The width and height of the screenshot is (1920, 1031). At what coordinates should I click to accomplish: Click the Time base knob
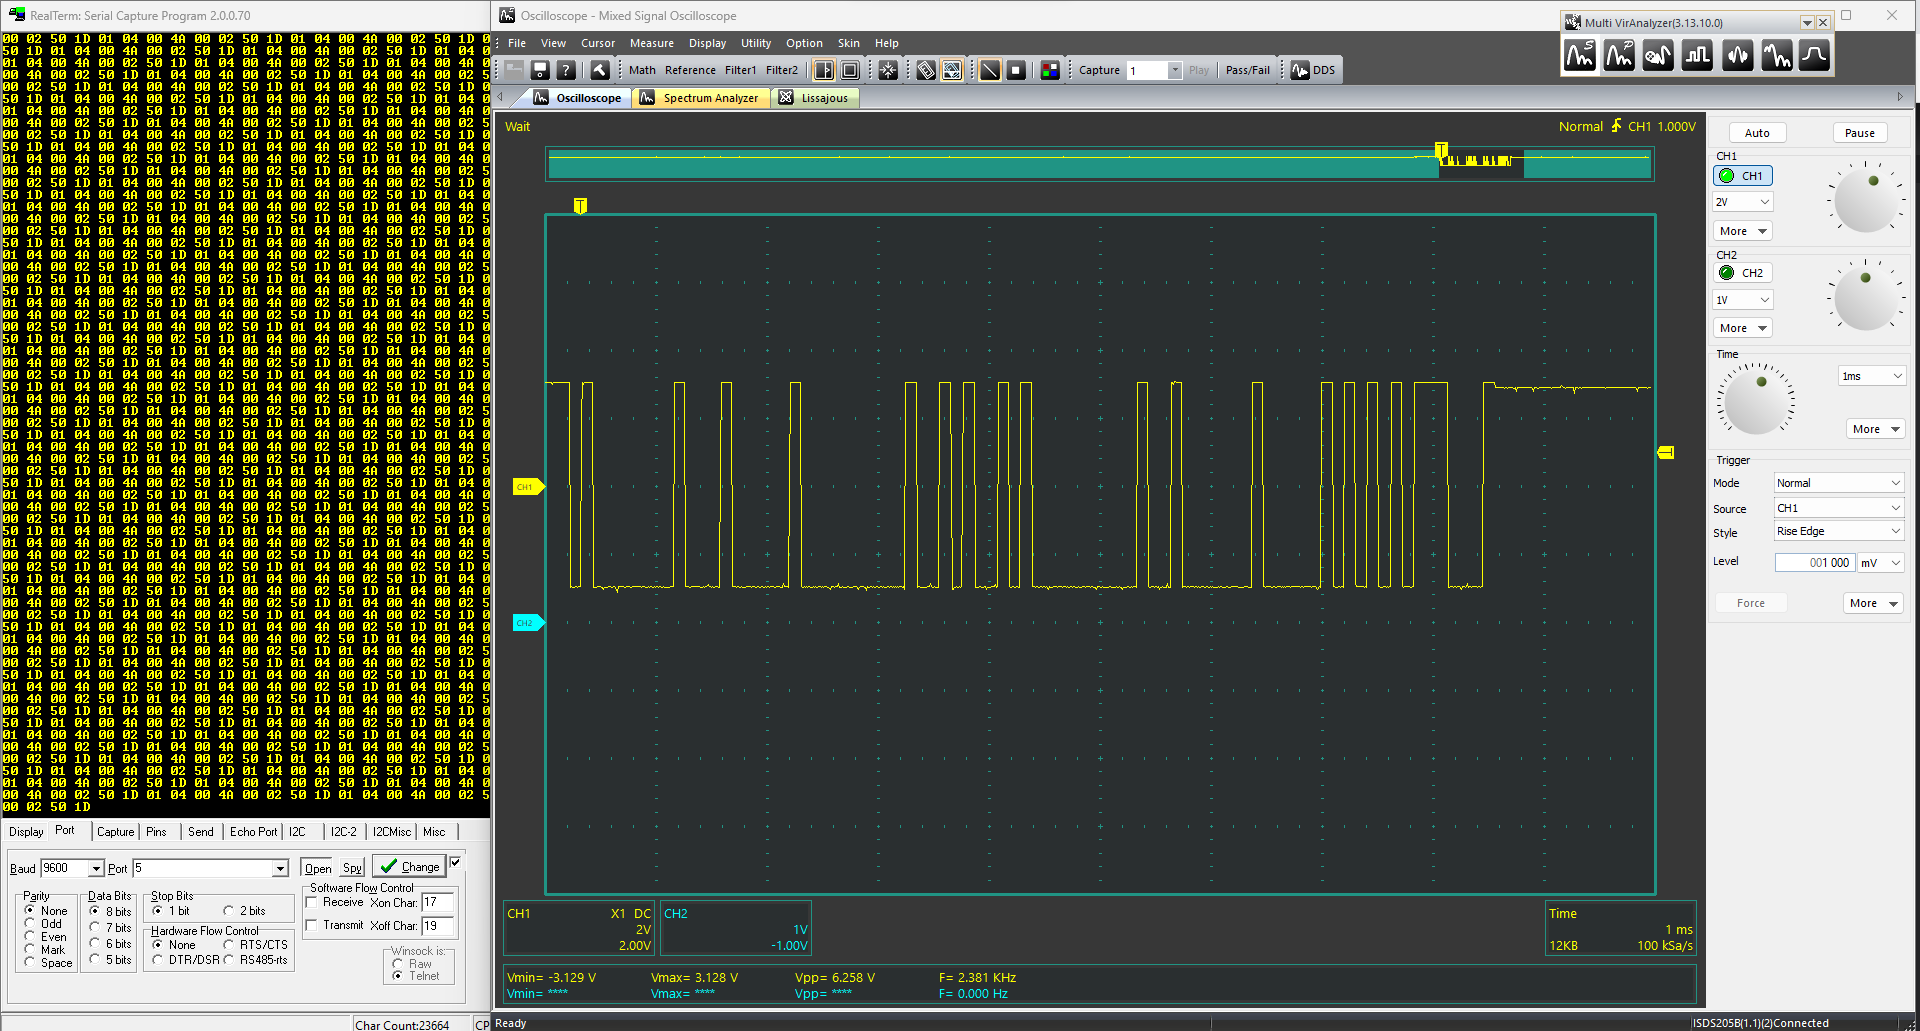click(x=1756, y=400)
